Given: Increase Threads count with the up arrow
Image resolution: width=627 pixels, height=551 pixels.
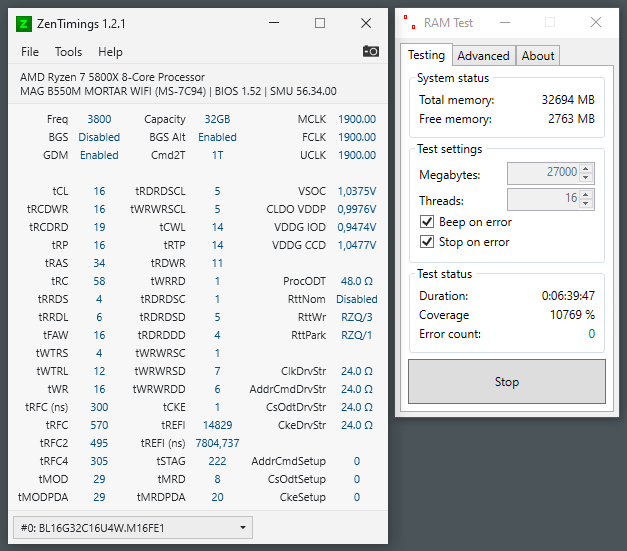Looking at the screenshot, I should [x=585, y=195].
